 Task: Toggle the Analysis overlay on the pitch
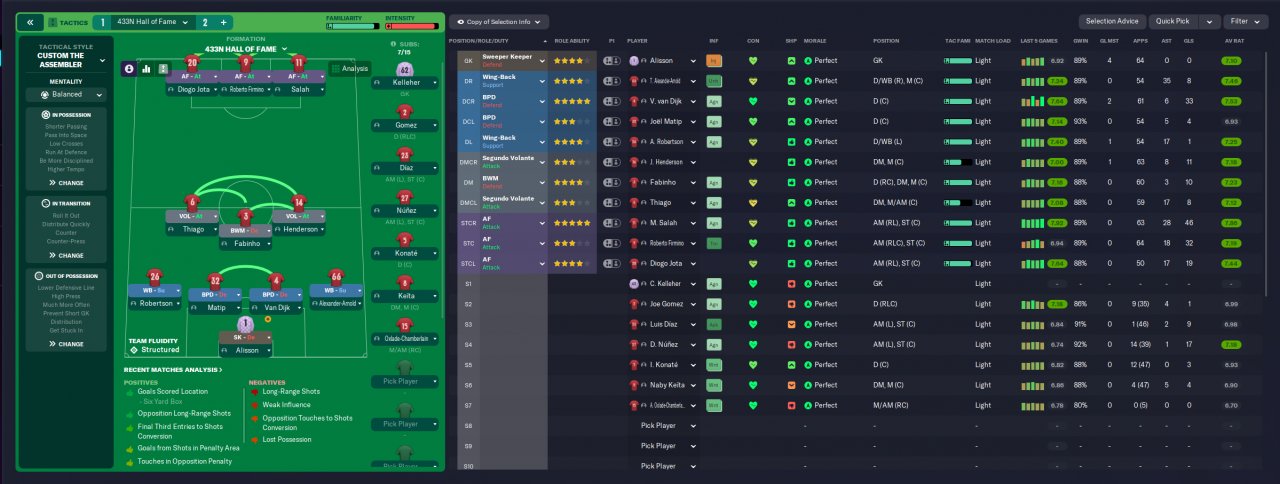click(349, 69)
